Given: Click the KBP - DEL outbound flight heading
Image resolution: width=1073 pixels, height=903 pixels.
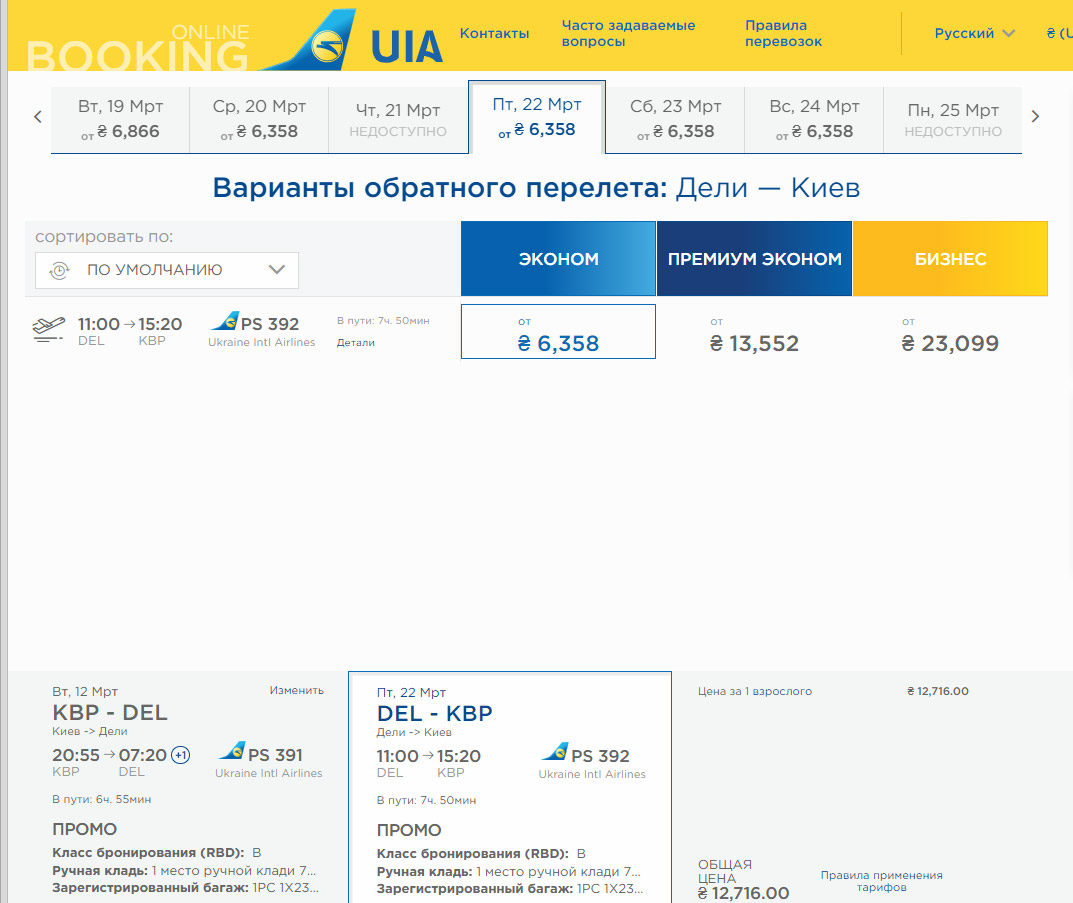Looking at the screenshot, I should pos(109,712).
